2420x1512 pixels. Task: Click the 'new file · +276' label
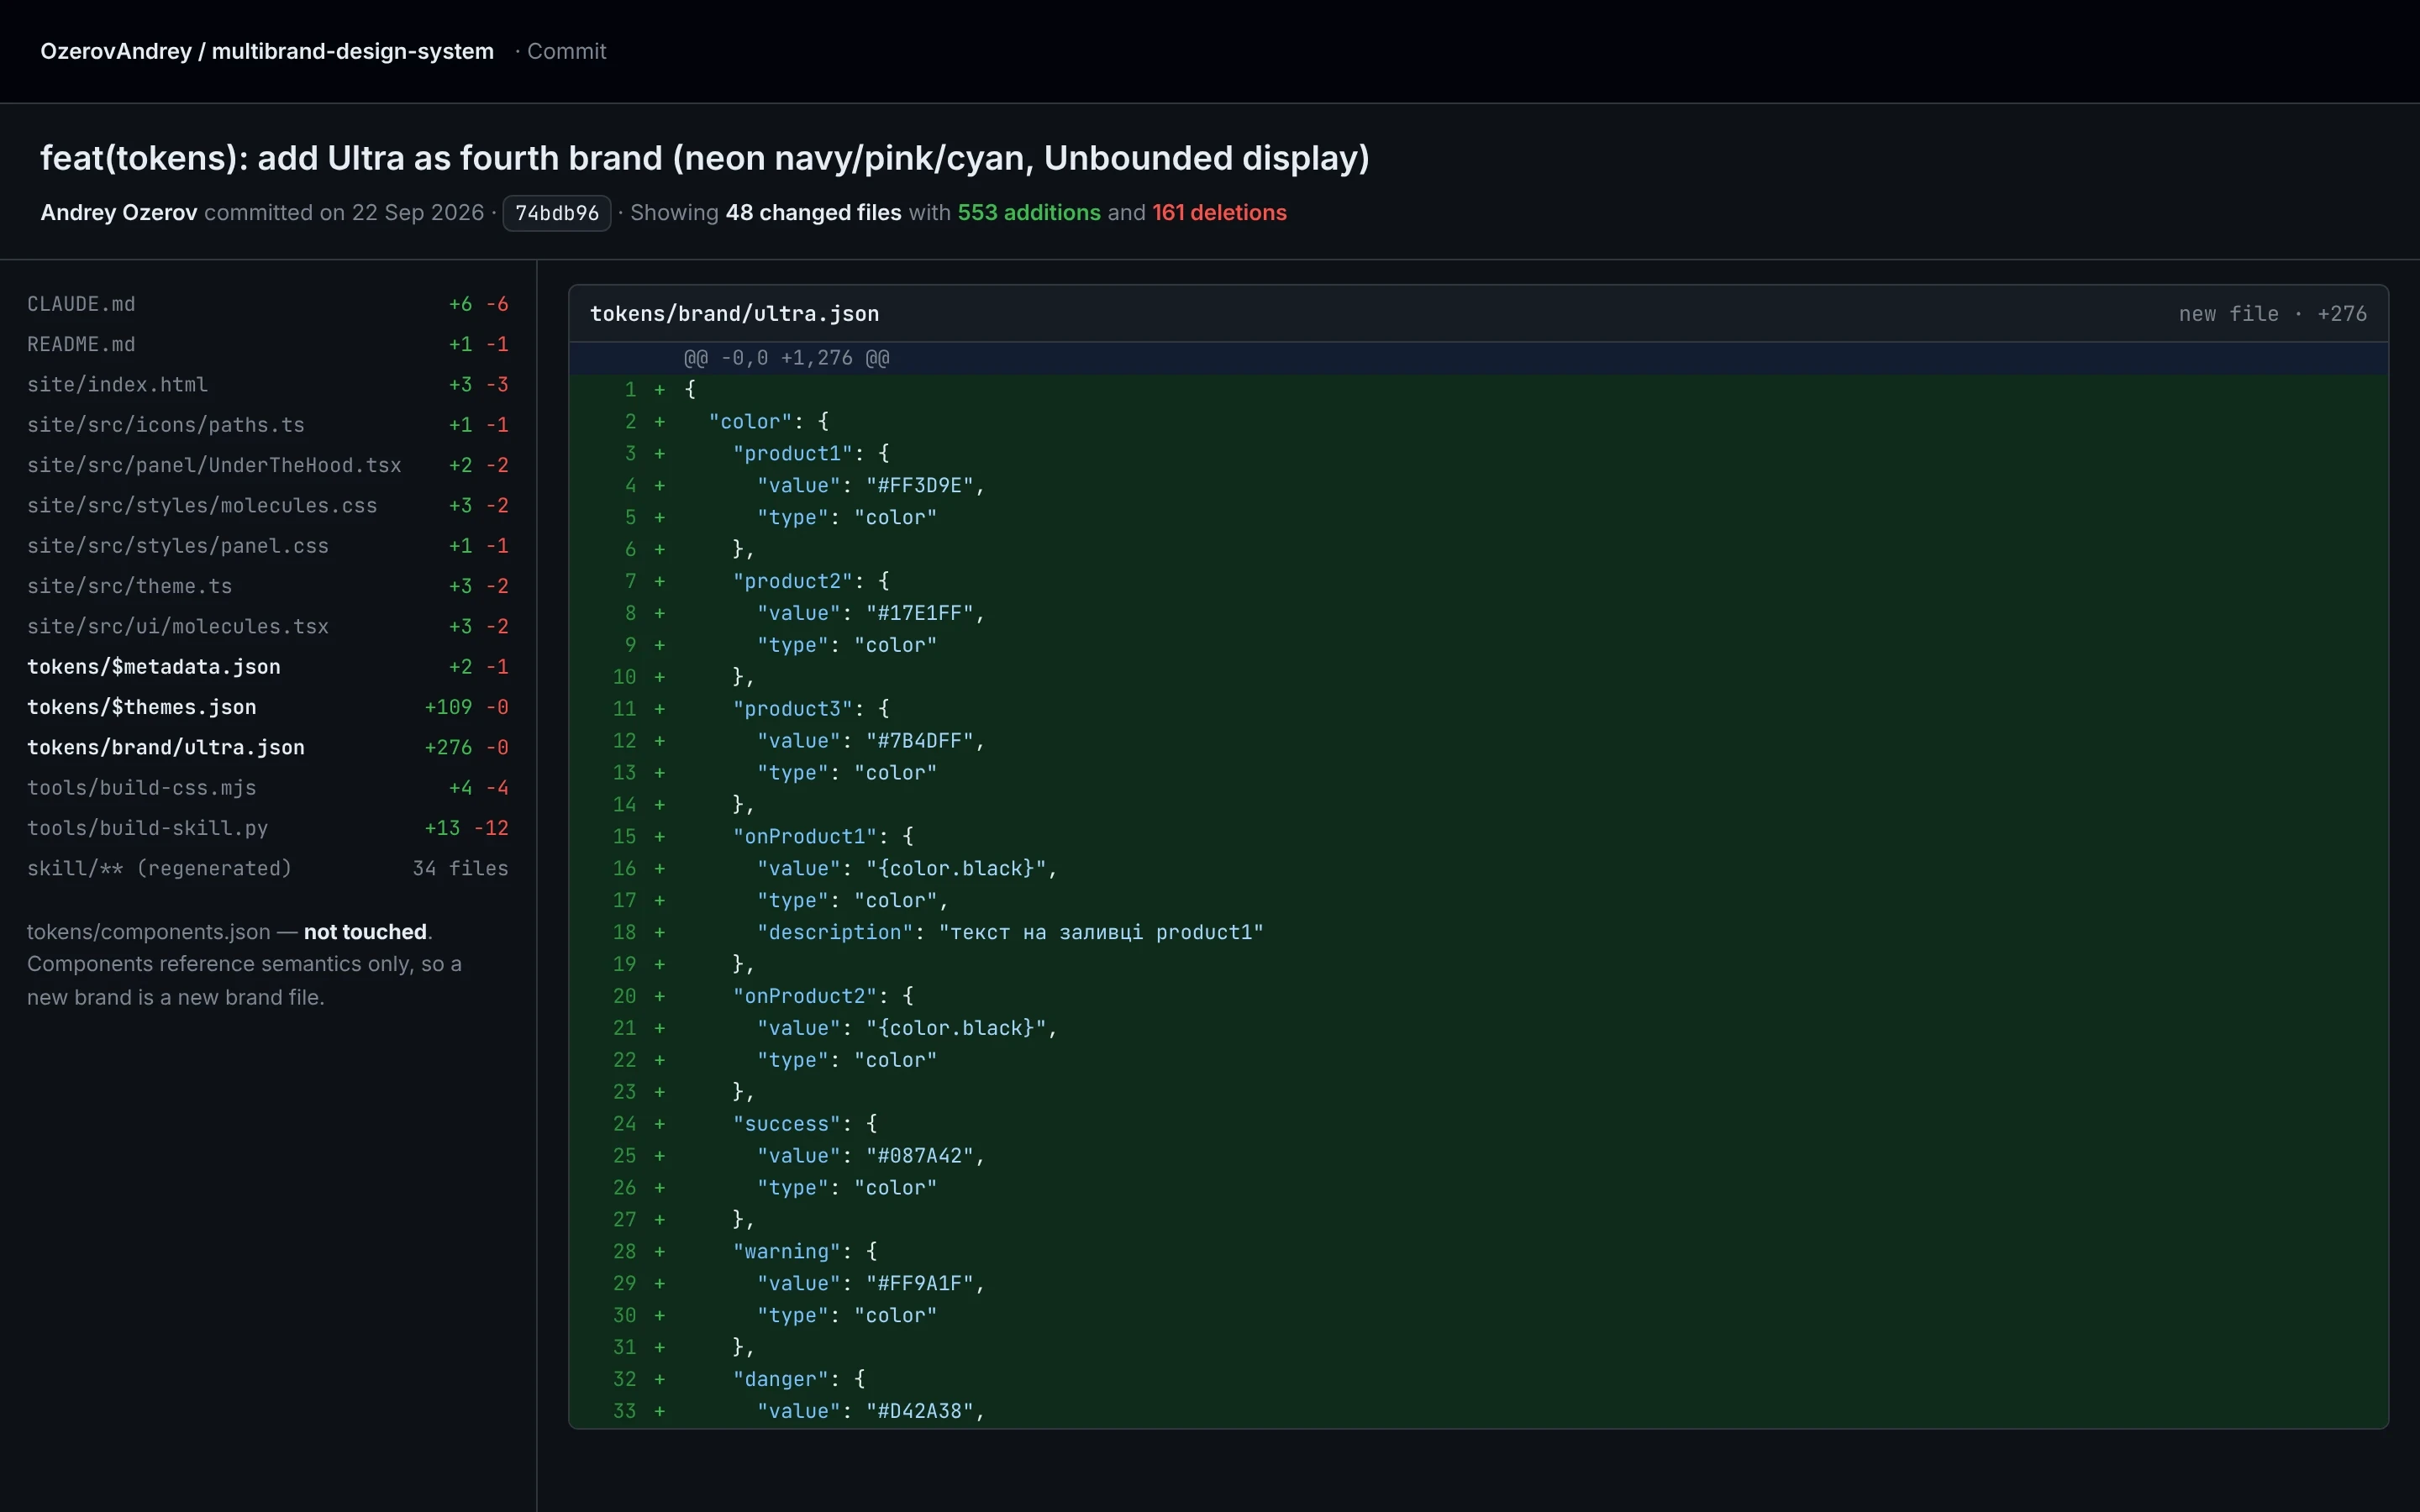2272,314
